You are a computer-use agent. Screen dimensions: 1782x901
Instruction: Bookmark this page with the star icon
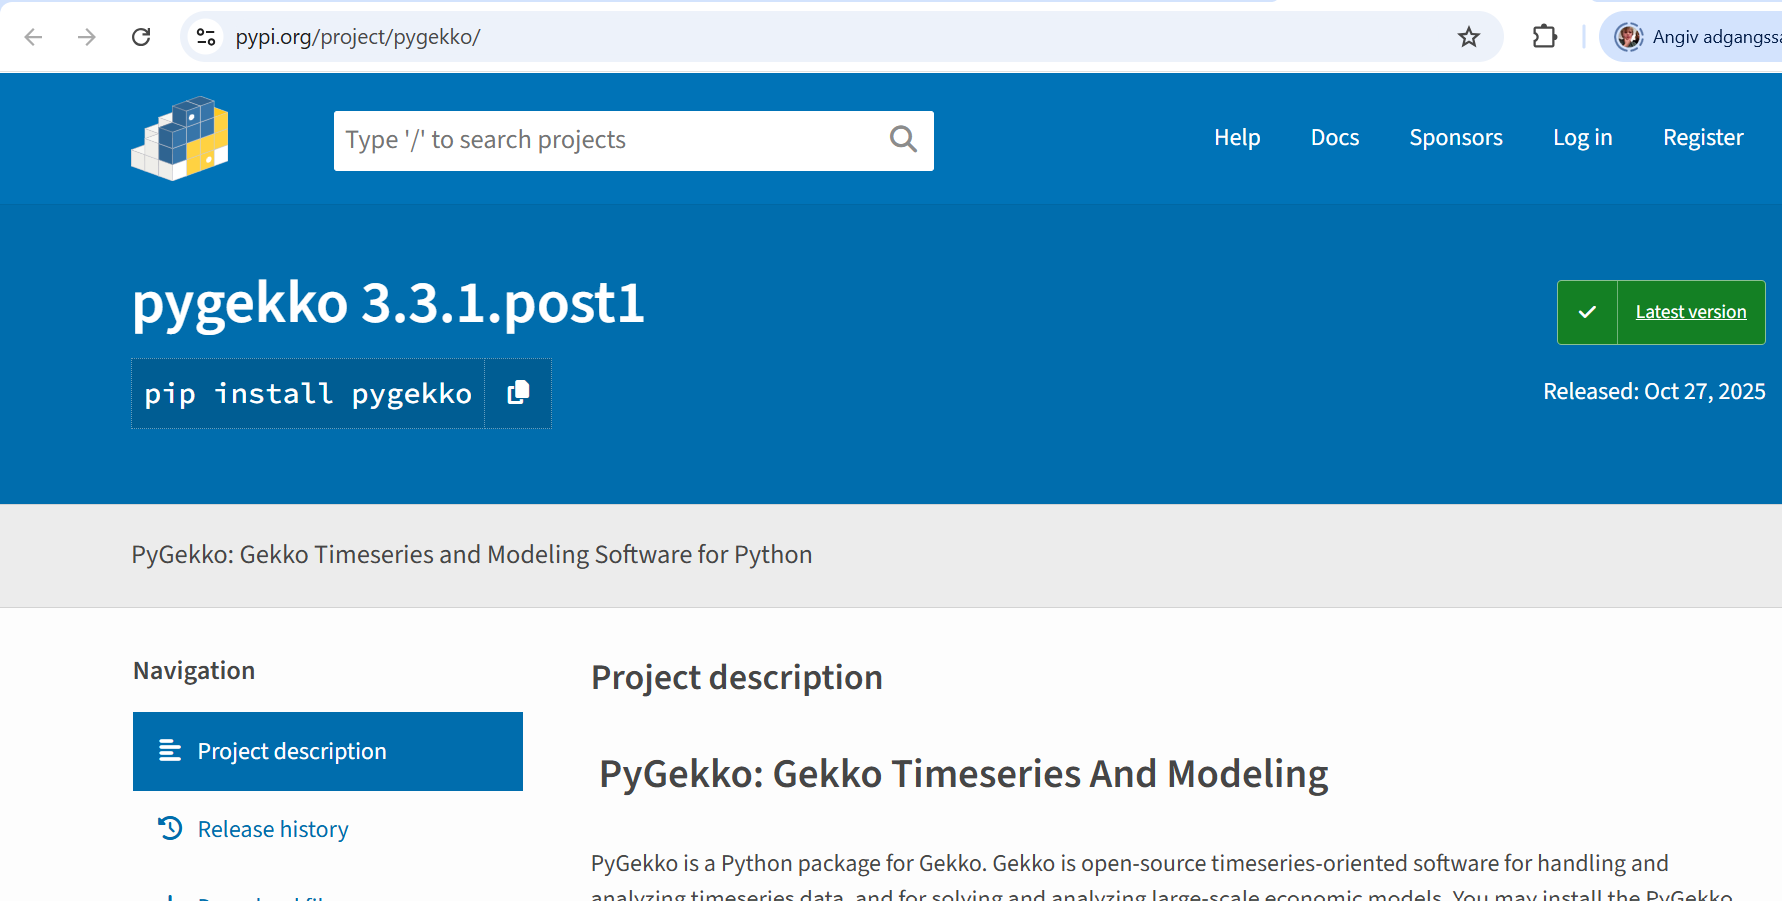[1468, 37]
